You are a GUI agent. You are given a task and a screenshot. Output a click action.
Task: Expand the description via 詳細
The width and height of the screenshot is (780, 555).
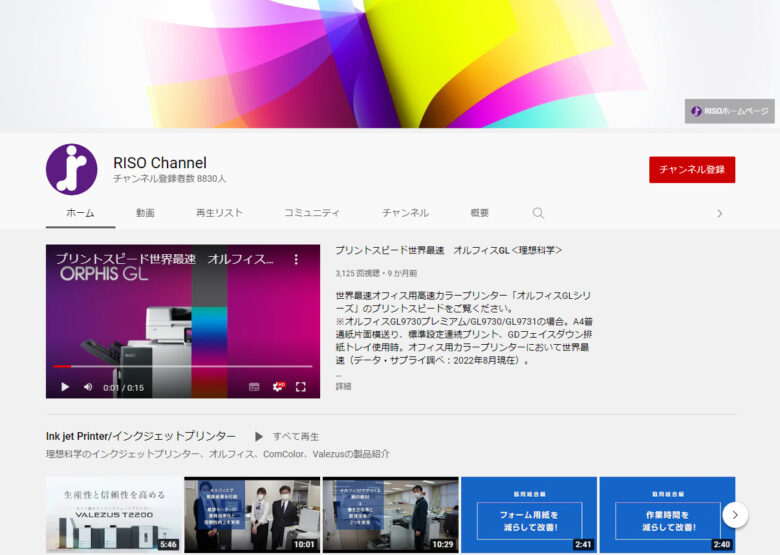[x=343, y=386]
